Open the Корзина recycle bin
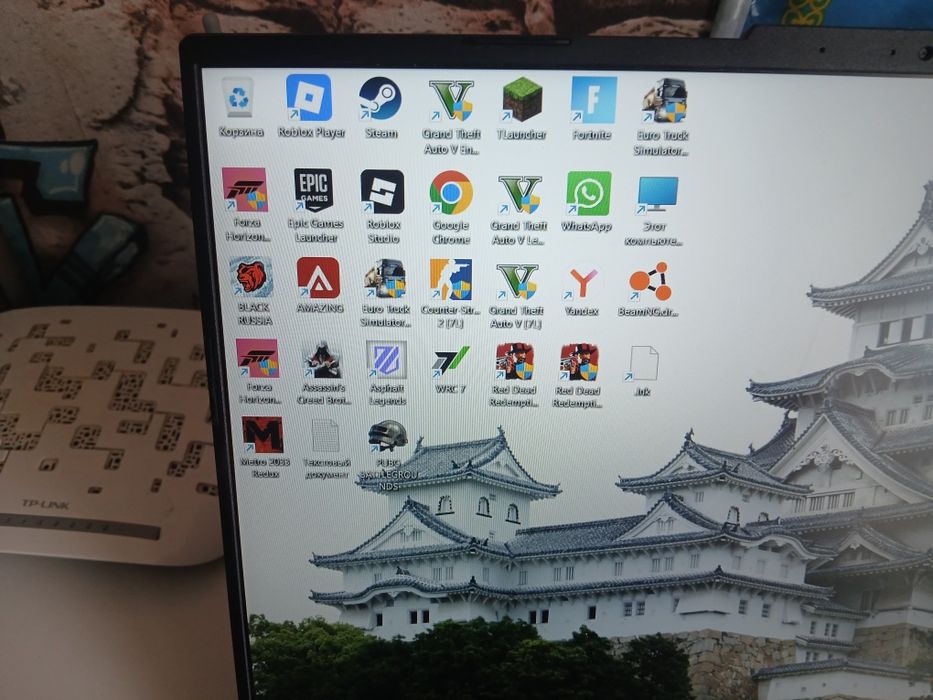933x700 pixels. coord(239,98)
